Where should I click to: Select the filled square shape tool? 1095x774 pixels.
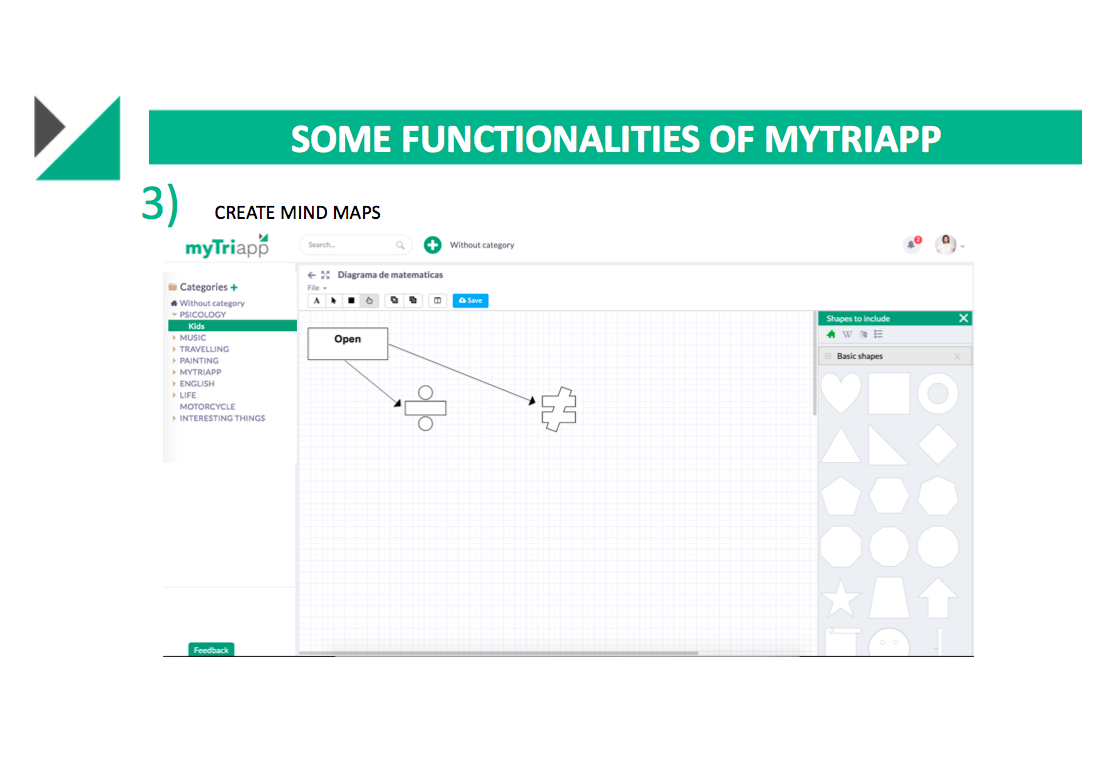coord(351,300)
